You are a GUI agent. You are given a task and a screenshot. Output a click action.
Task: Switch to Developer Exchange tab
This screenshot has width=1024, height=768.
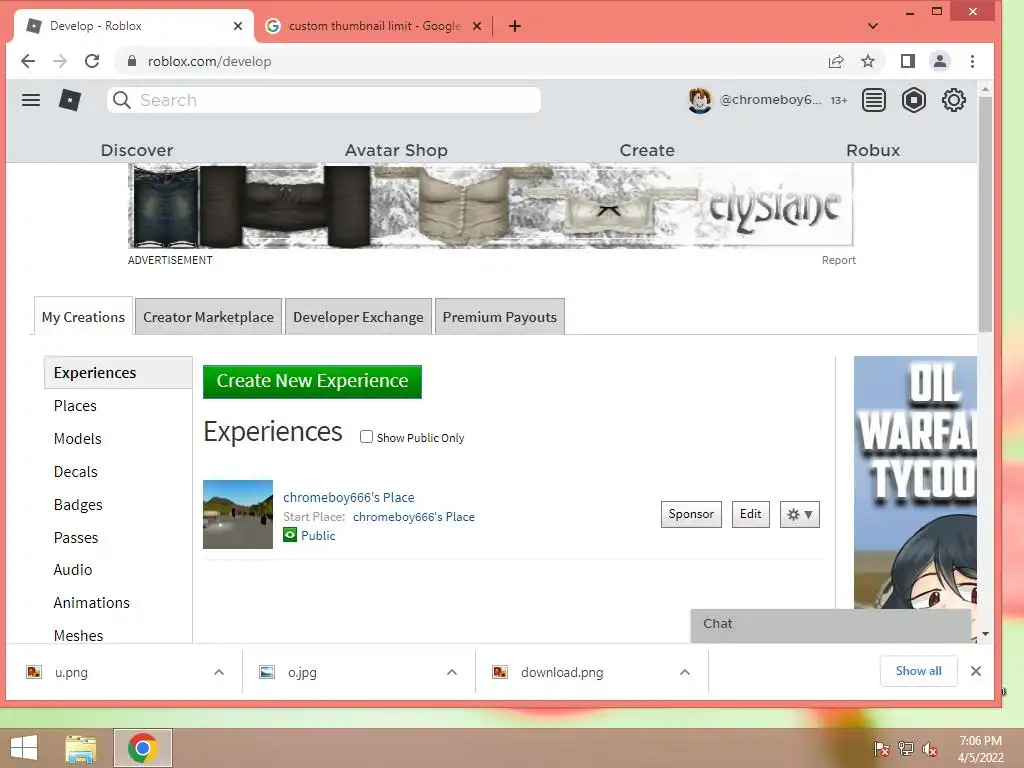tap(358, 317)
